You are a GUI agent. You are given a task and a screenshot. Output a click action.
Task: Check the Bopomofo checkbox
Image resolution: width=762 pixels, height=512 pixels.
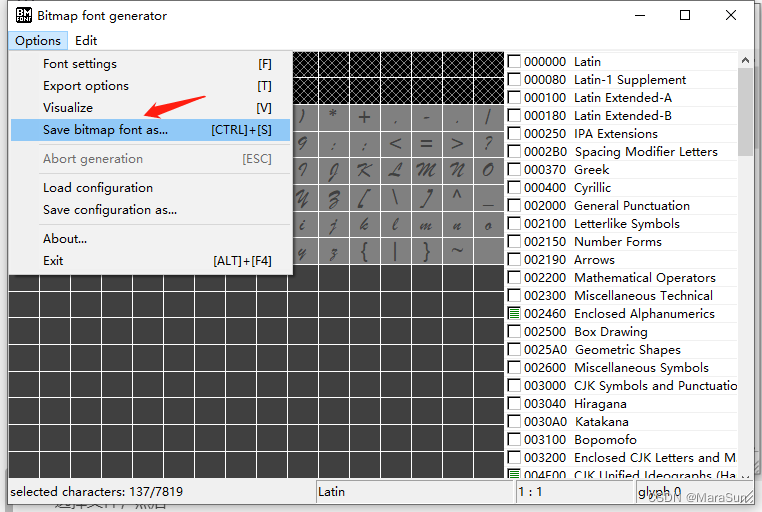click(x=514, y=439)
